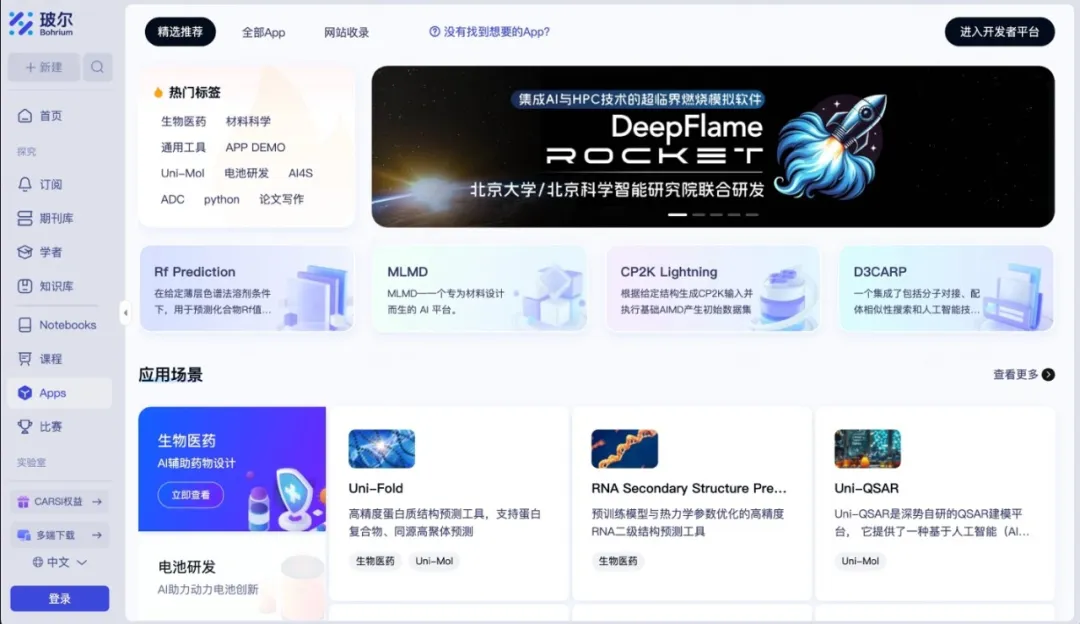The height and width of the screenshot is (624, 1080).
Task: Open 比赛 trophy icon in sidebar
Action: [x=26, y=427]
